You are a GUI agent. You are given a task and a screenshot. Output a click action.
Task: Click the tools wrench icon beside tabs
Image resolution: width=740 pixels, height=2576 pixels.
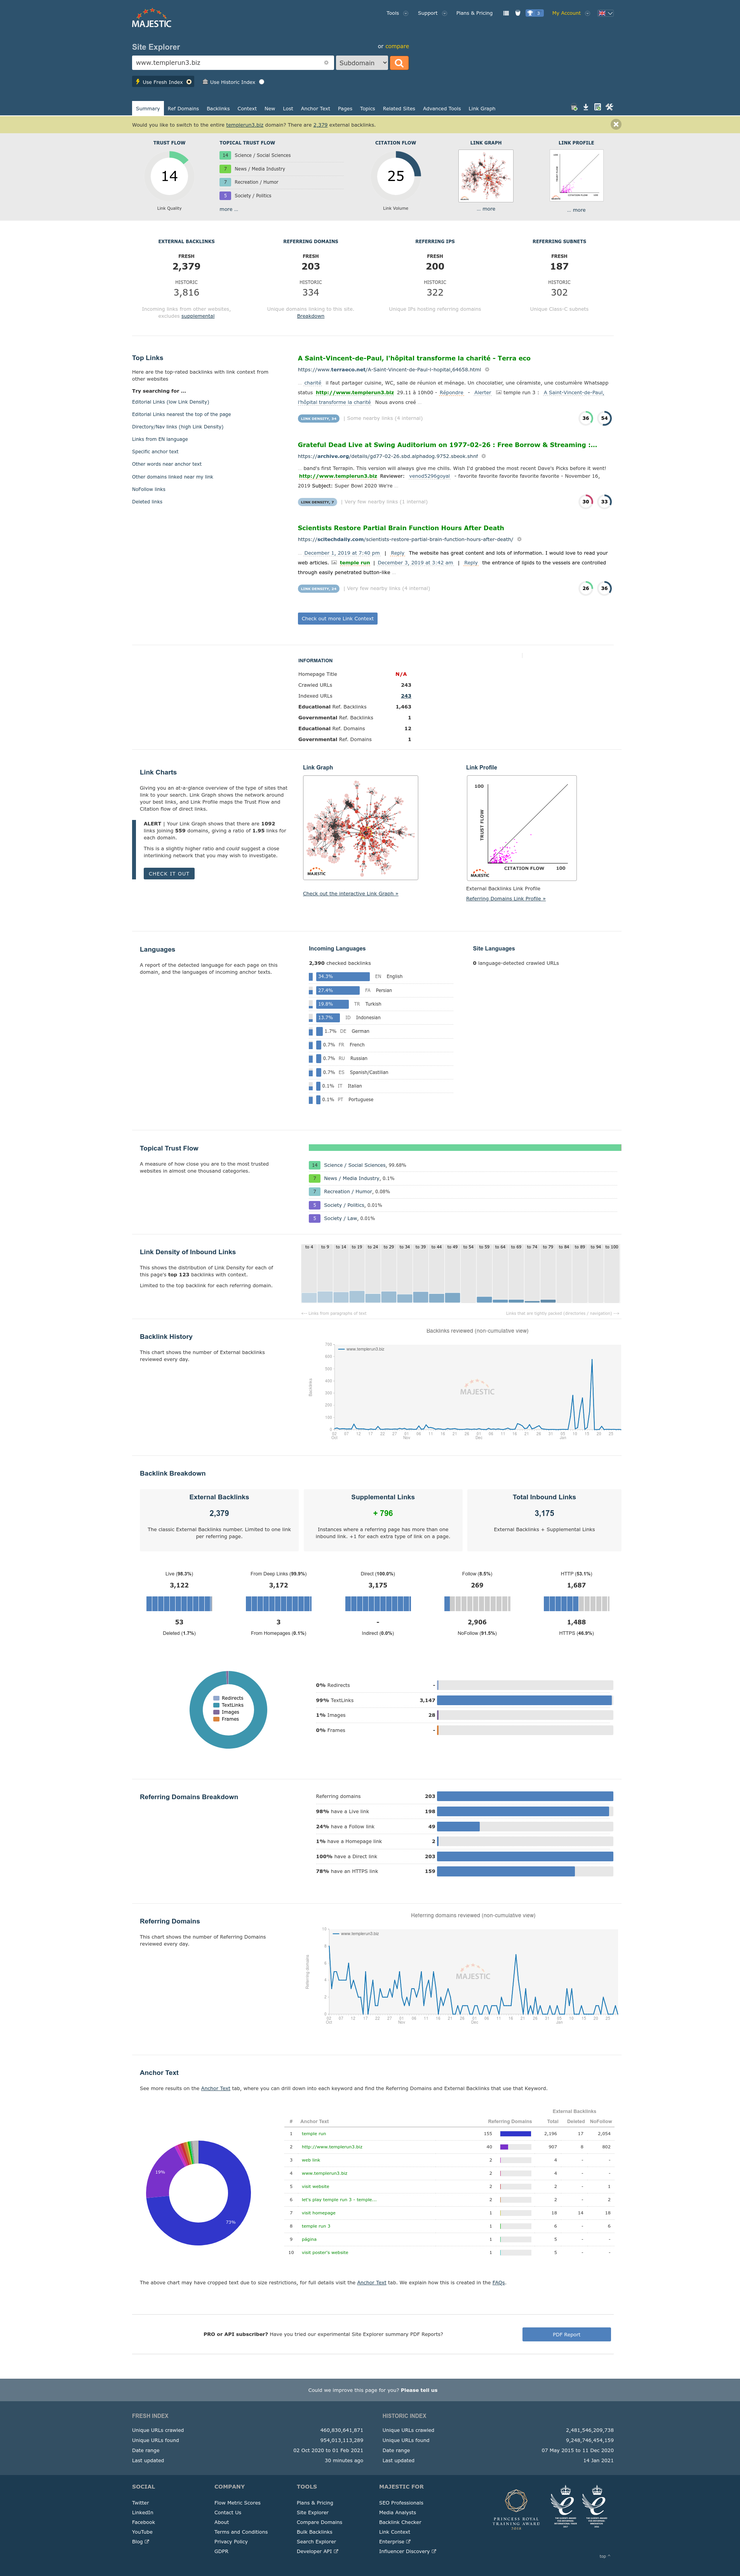(x=609, y=107)
